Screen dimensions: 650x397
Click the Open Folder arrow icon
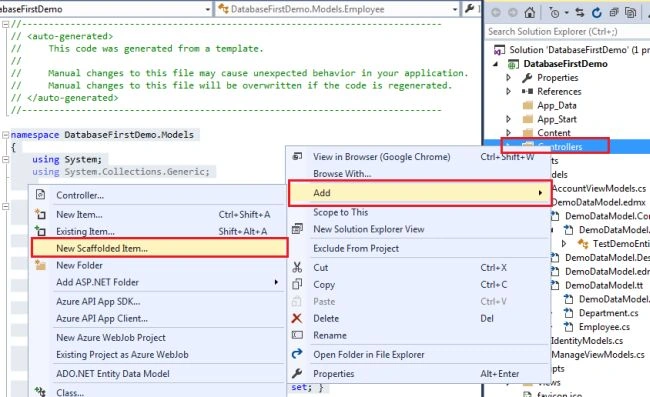pos(297,354)
